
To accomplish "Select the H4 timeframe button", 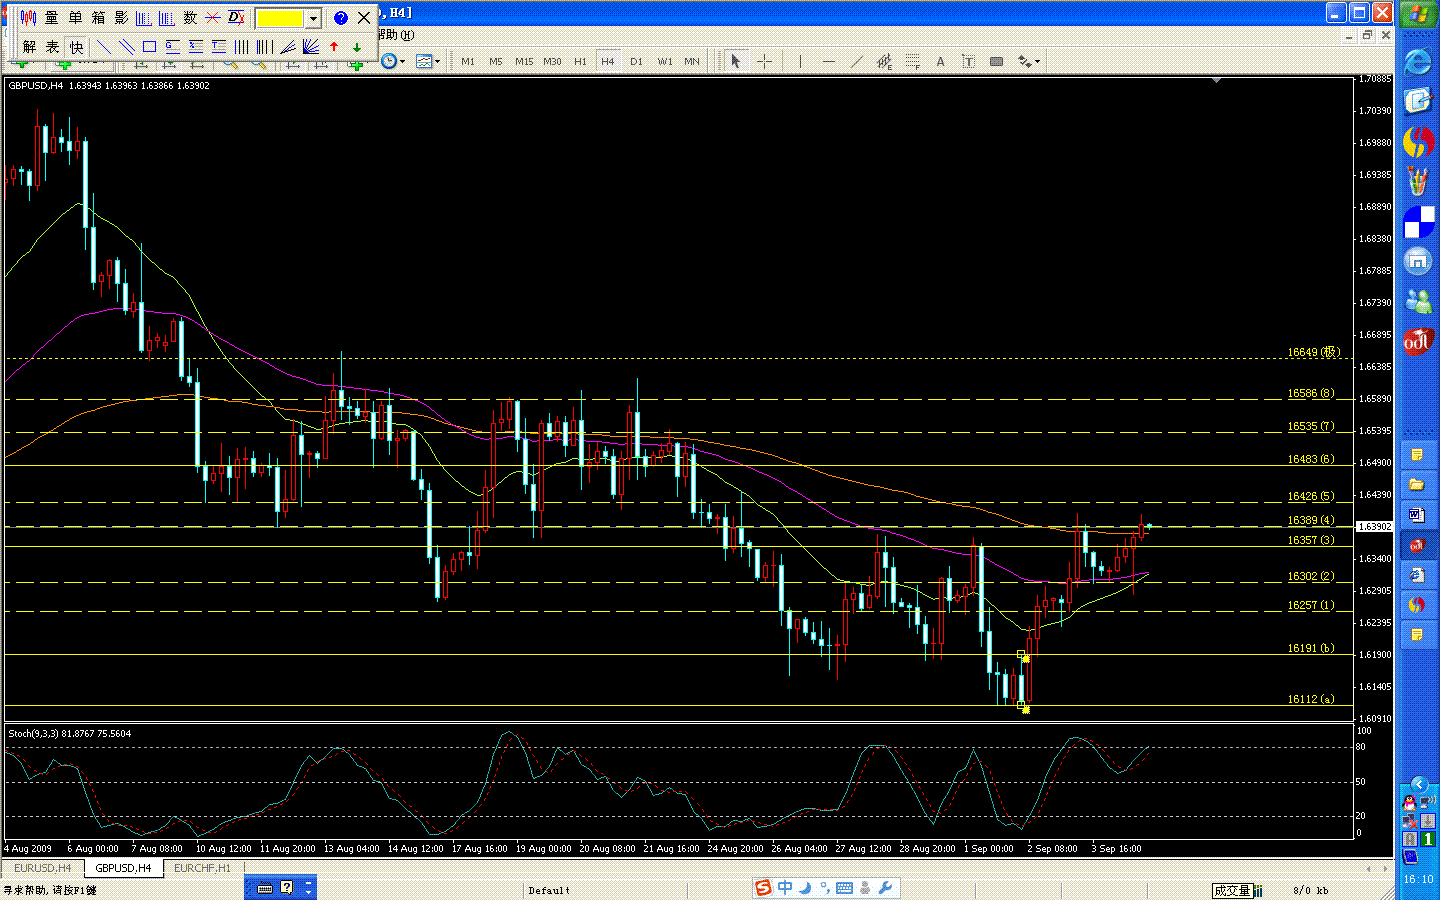I will coord(608,62).
